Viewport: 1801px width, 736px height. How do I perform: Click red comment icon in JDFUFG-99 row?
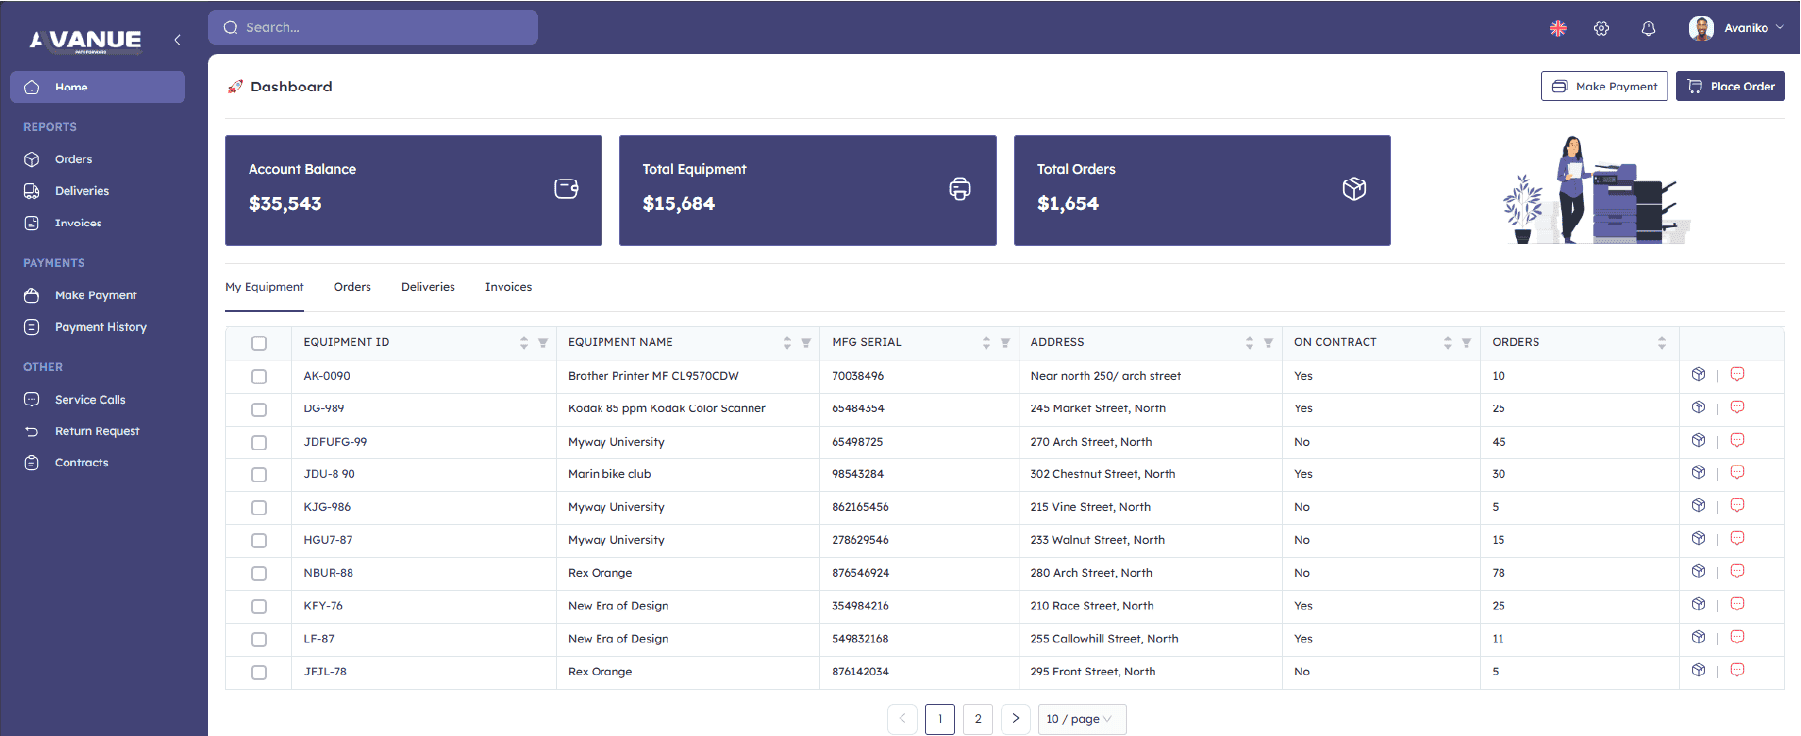pos(1737,440)
